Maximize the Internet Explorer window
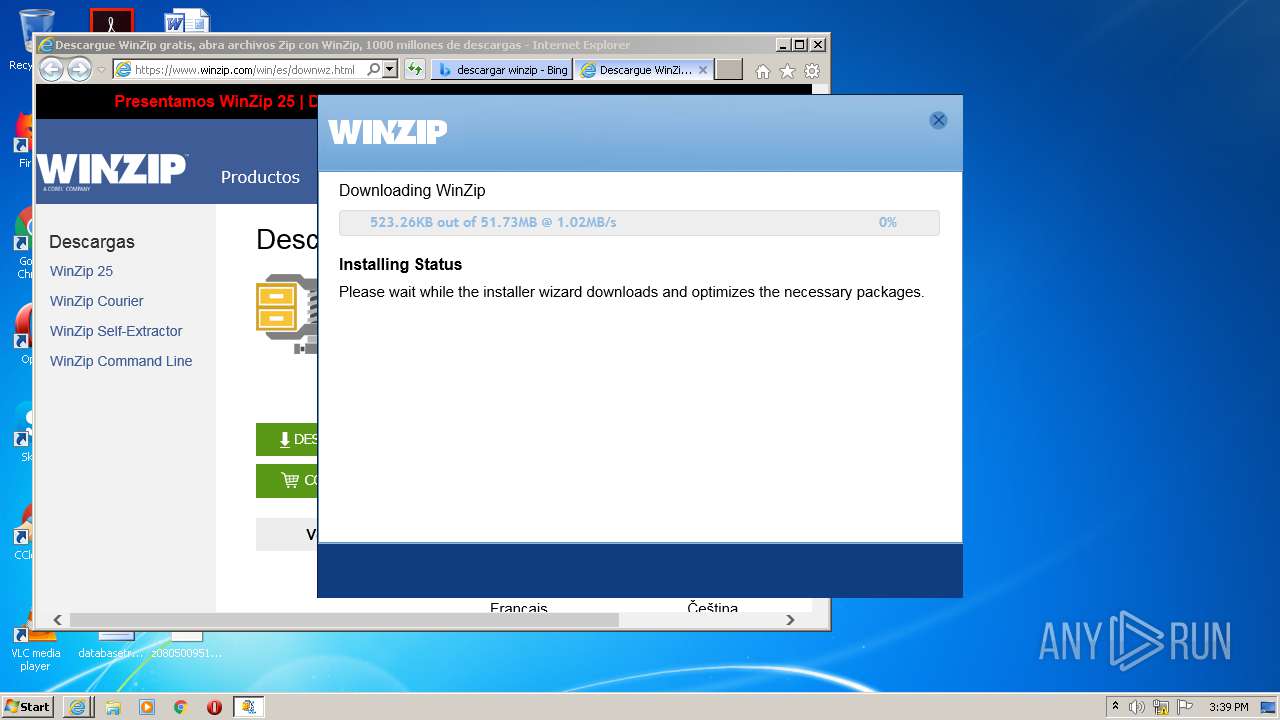This screenshot has width=1280, height=720. coord(799,45)
